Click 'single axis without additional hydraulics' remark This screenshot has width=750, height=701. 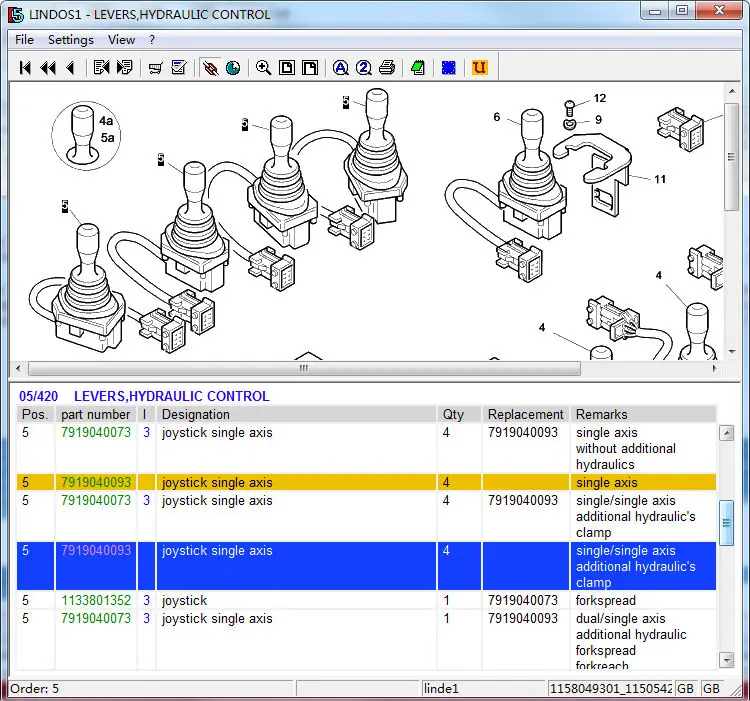pyautogui.click(x=626, y=449)
